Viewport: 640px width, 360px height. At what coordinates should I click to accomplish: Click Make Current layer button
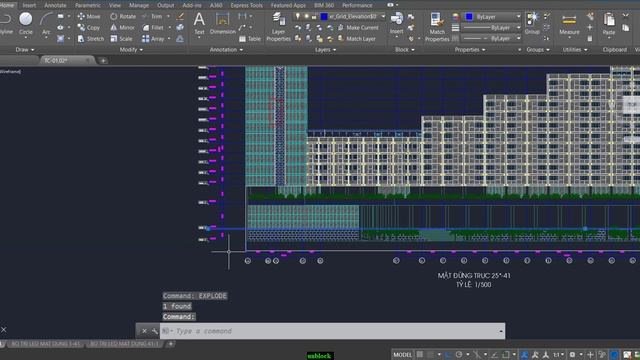pyautogui.click(x=358, y=27)
